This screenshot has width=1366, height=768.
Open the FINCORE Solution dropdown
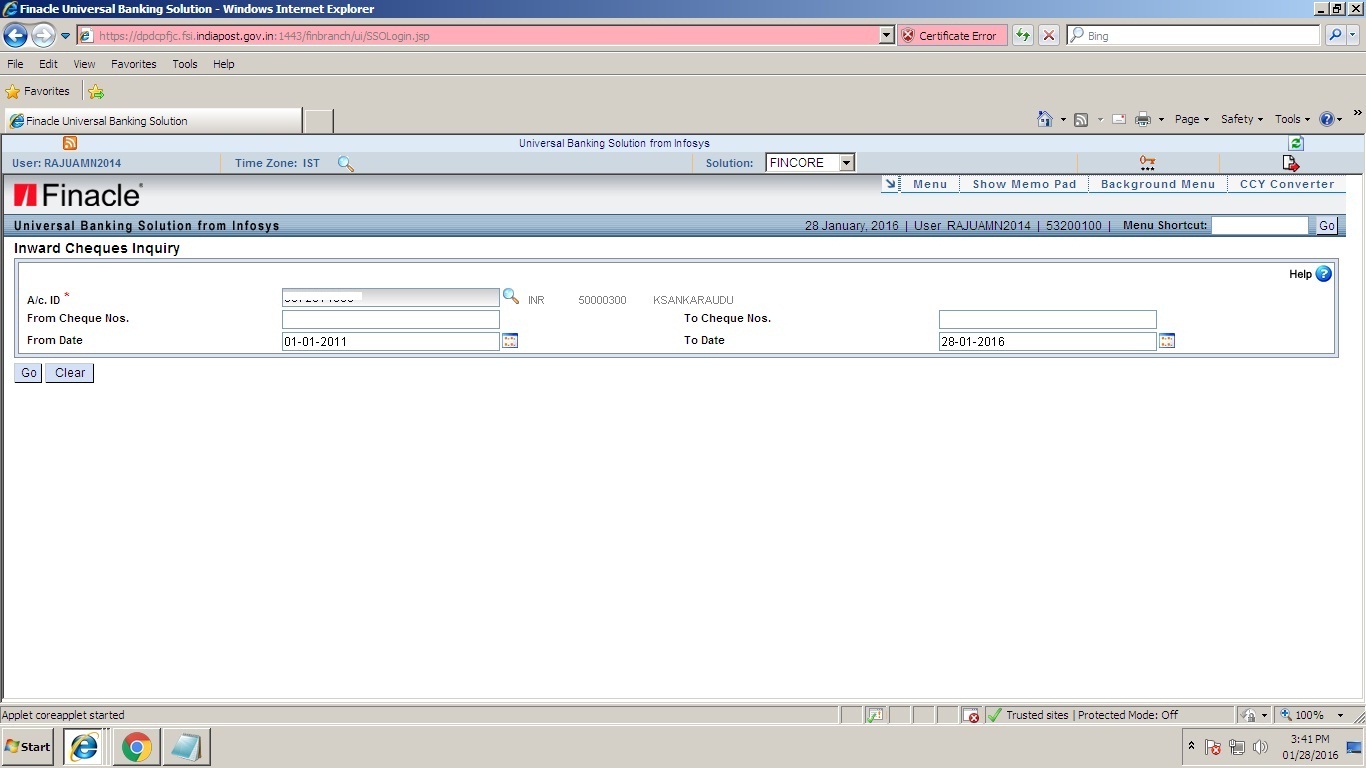845,162
